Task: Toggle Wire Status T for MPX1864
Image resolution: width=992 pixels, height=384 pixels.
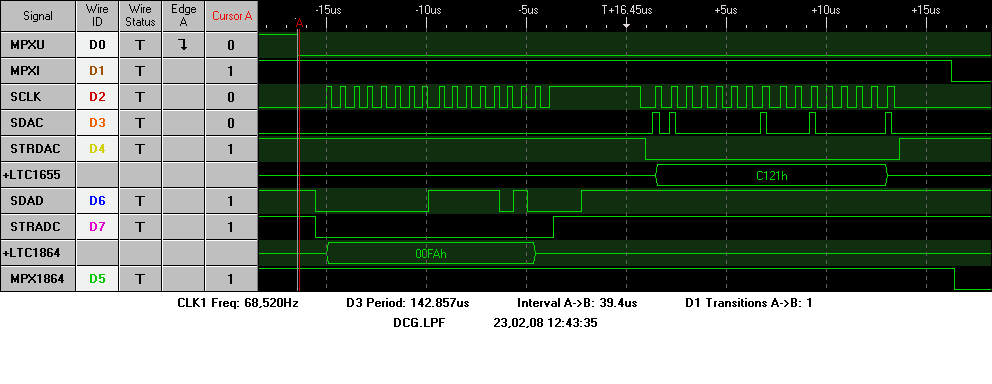Action: point(140,278)
